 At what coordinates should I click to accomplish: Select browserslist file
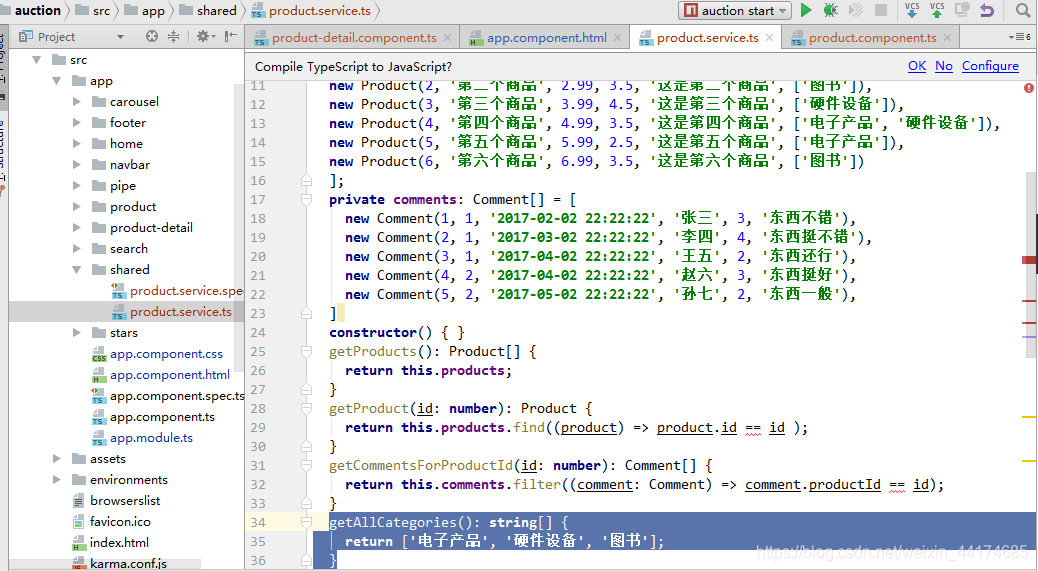click(125, 501)
